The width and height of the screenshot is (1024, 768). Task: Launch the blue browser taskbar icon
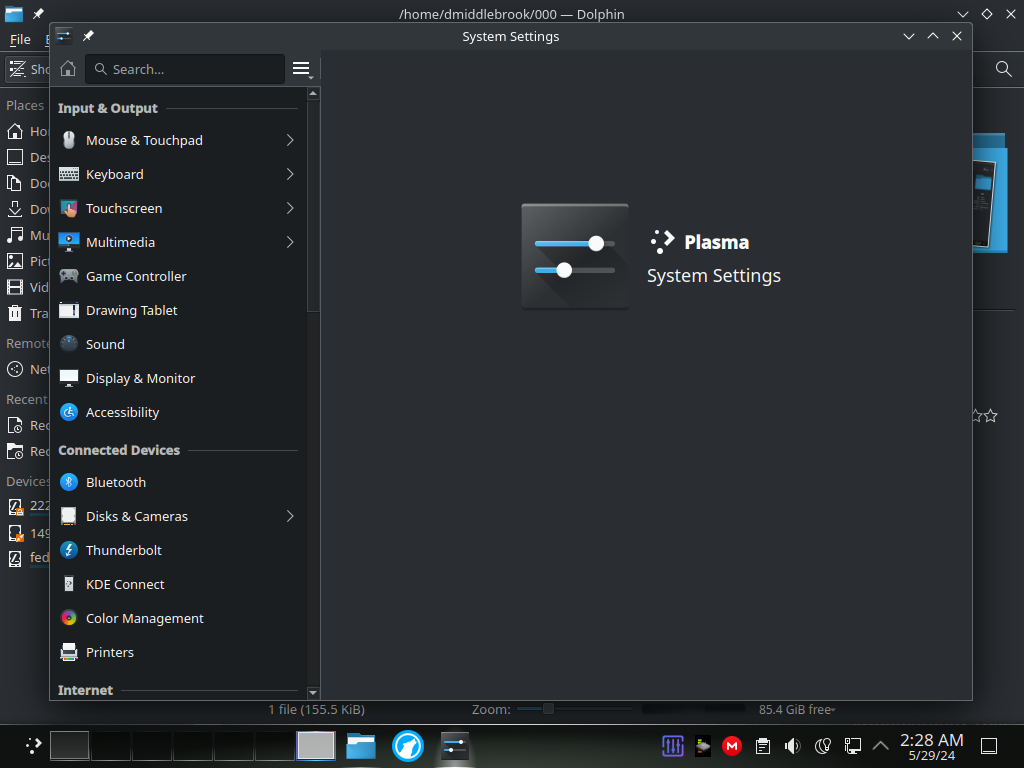(408, 746)
